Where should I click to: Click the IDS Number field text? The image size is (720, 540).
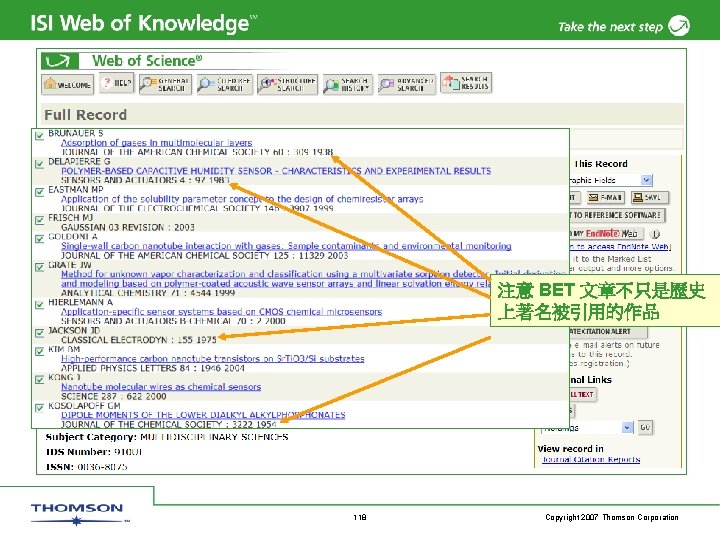(x=94, y=452)
